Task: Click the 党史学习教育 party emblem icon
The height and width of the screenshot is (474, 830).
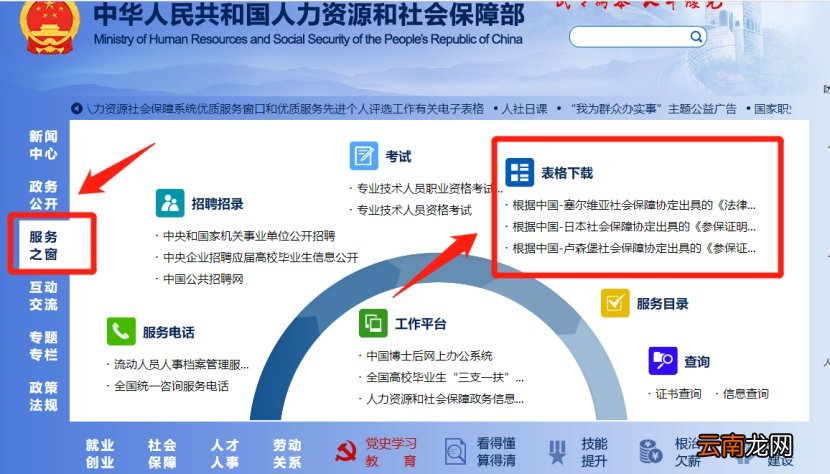Action: click(x=347, y=452)
